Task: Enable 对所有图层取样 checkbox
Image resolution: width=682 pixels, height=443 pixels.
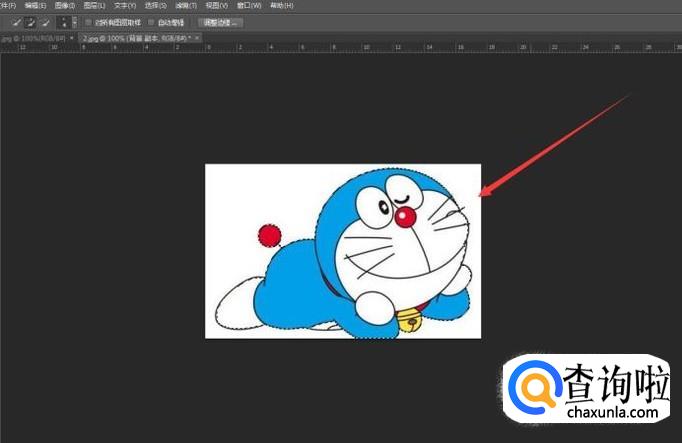Action: click(x=89, y=22)
